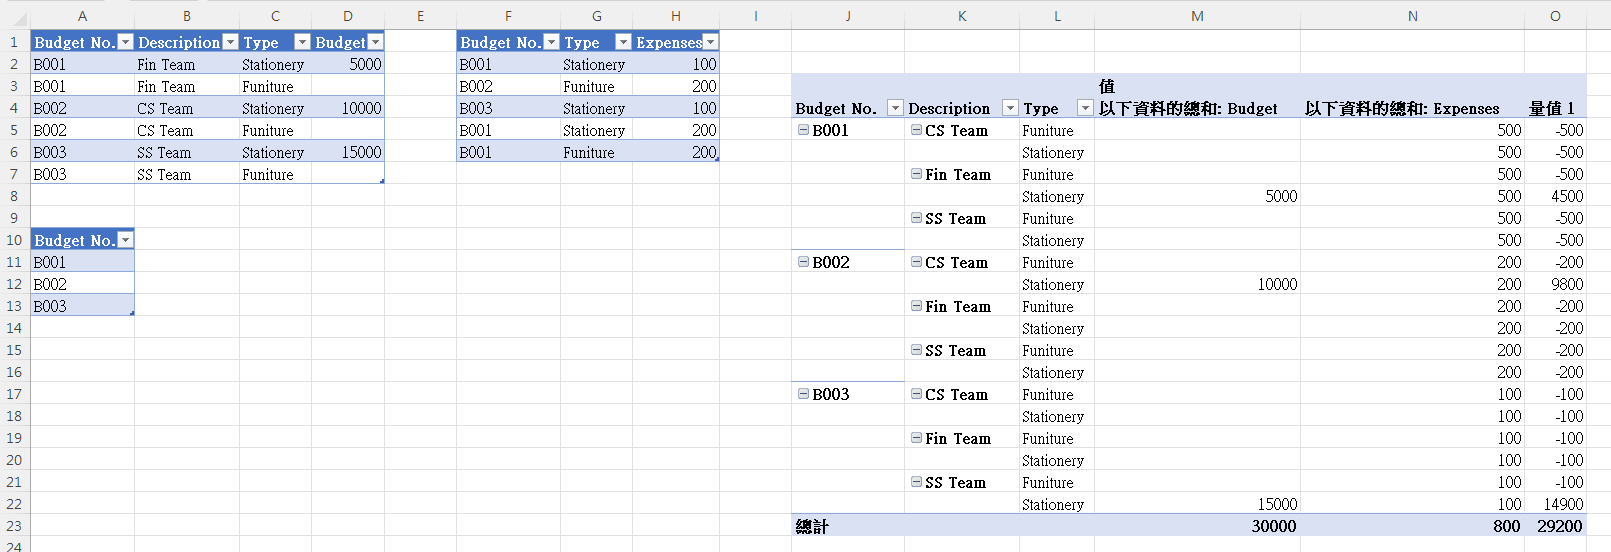Open pivot table Description filter in column K
The width and height of the screenshot is (1611, 552).
click(x=1010, y=108)
